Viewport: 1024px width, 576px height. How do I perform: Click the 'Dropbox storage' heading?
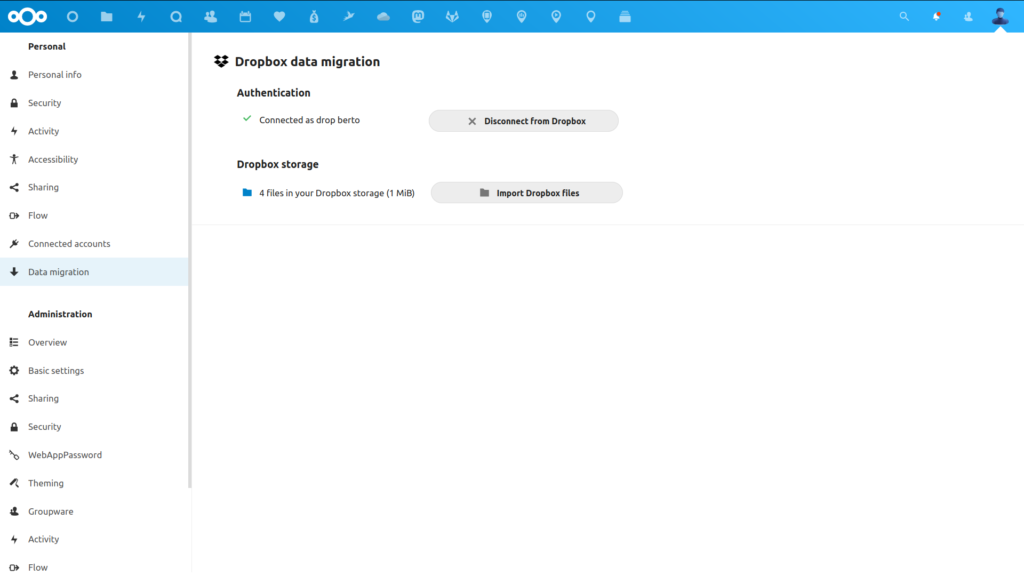pyautogui.click(x=278, y=164)
